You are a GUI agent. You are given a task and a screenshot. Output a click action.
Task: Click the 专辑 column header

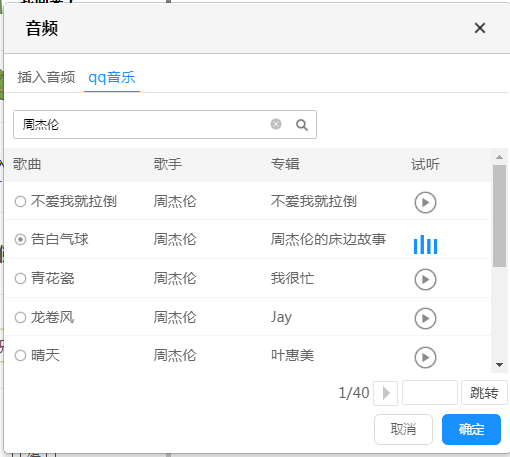(x=285, y=164)
